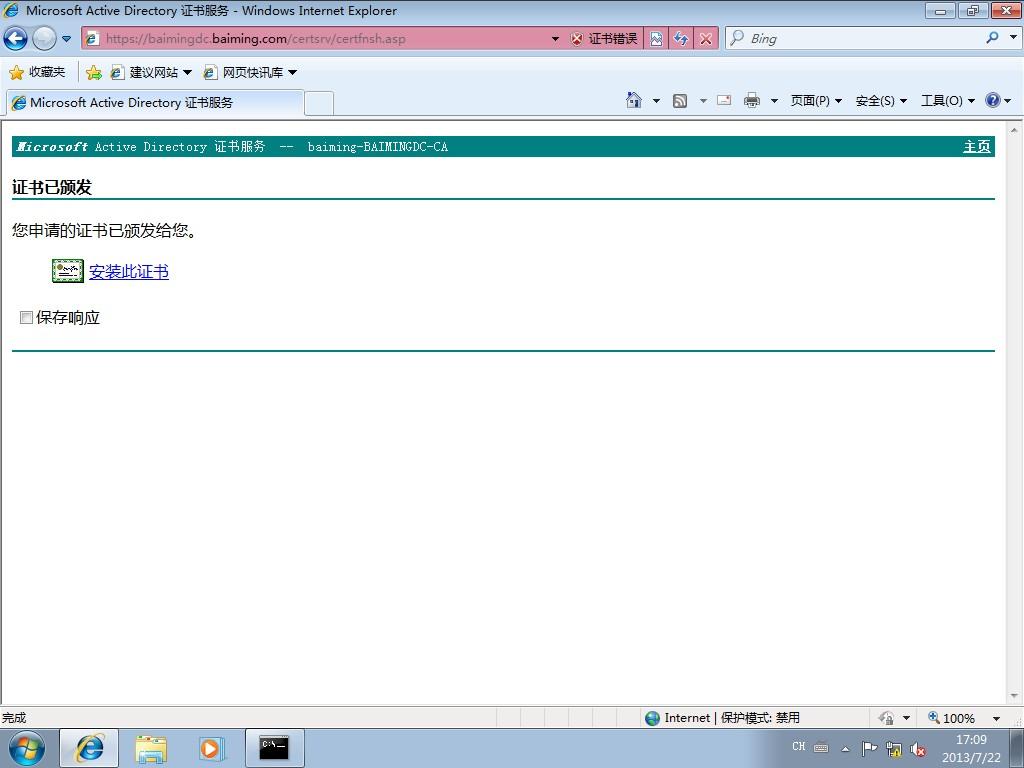Viewport: 1024px width, 768px height.
Task: Click the 主页 link in header
Action: (976, 146)
